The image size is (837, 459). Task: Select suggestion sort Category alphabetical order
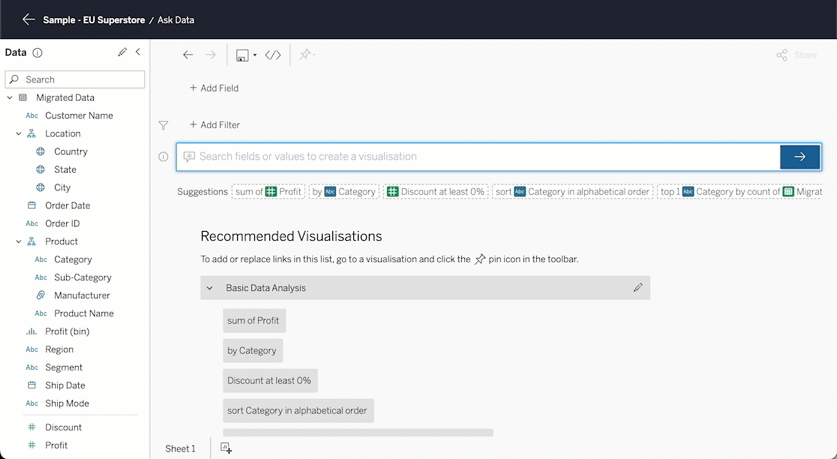572,192
